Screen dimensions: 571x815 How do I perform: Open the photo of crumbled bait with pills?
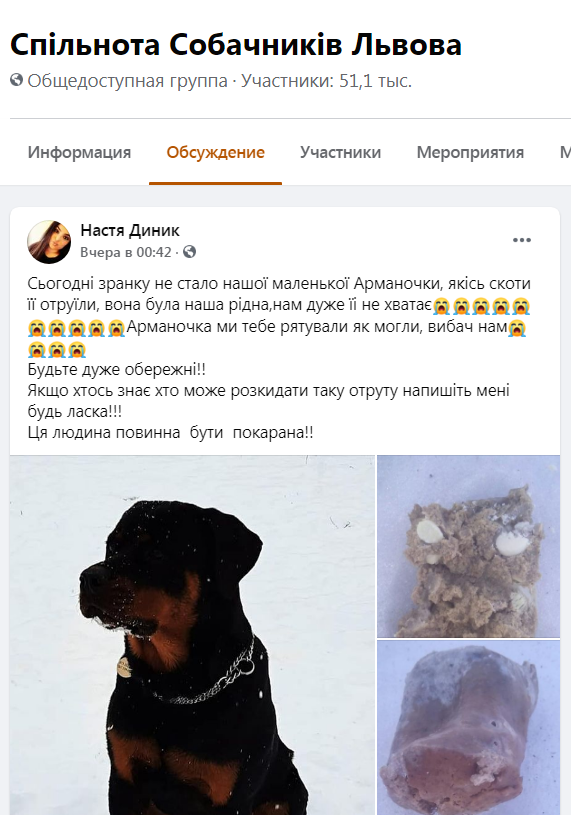coord(469,546)
